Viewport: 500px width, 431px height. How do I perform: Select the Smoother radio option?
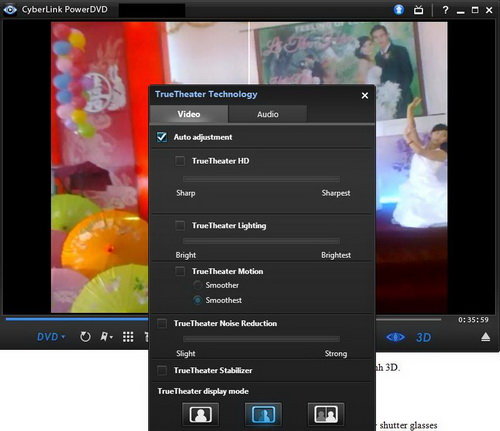tap(197, 285)
